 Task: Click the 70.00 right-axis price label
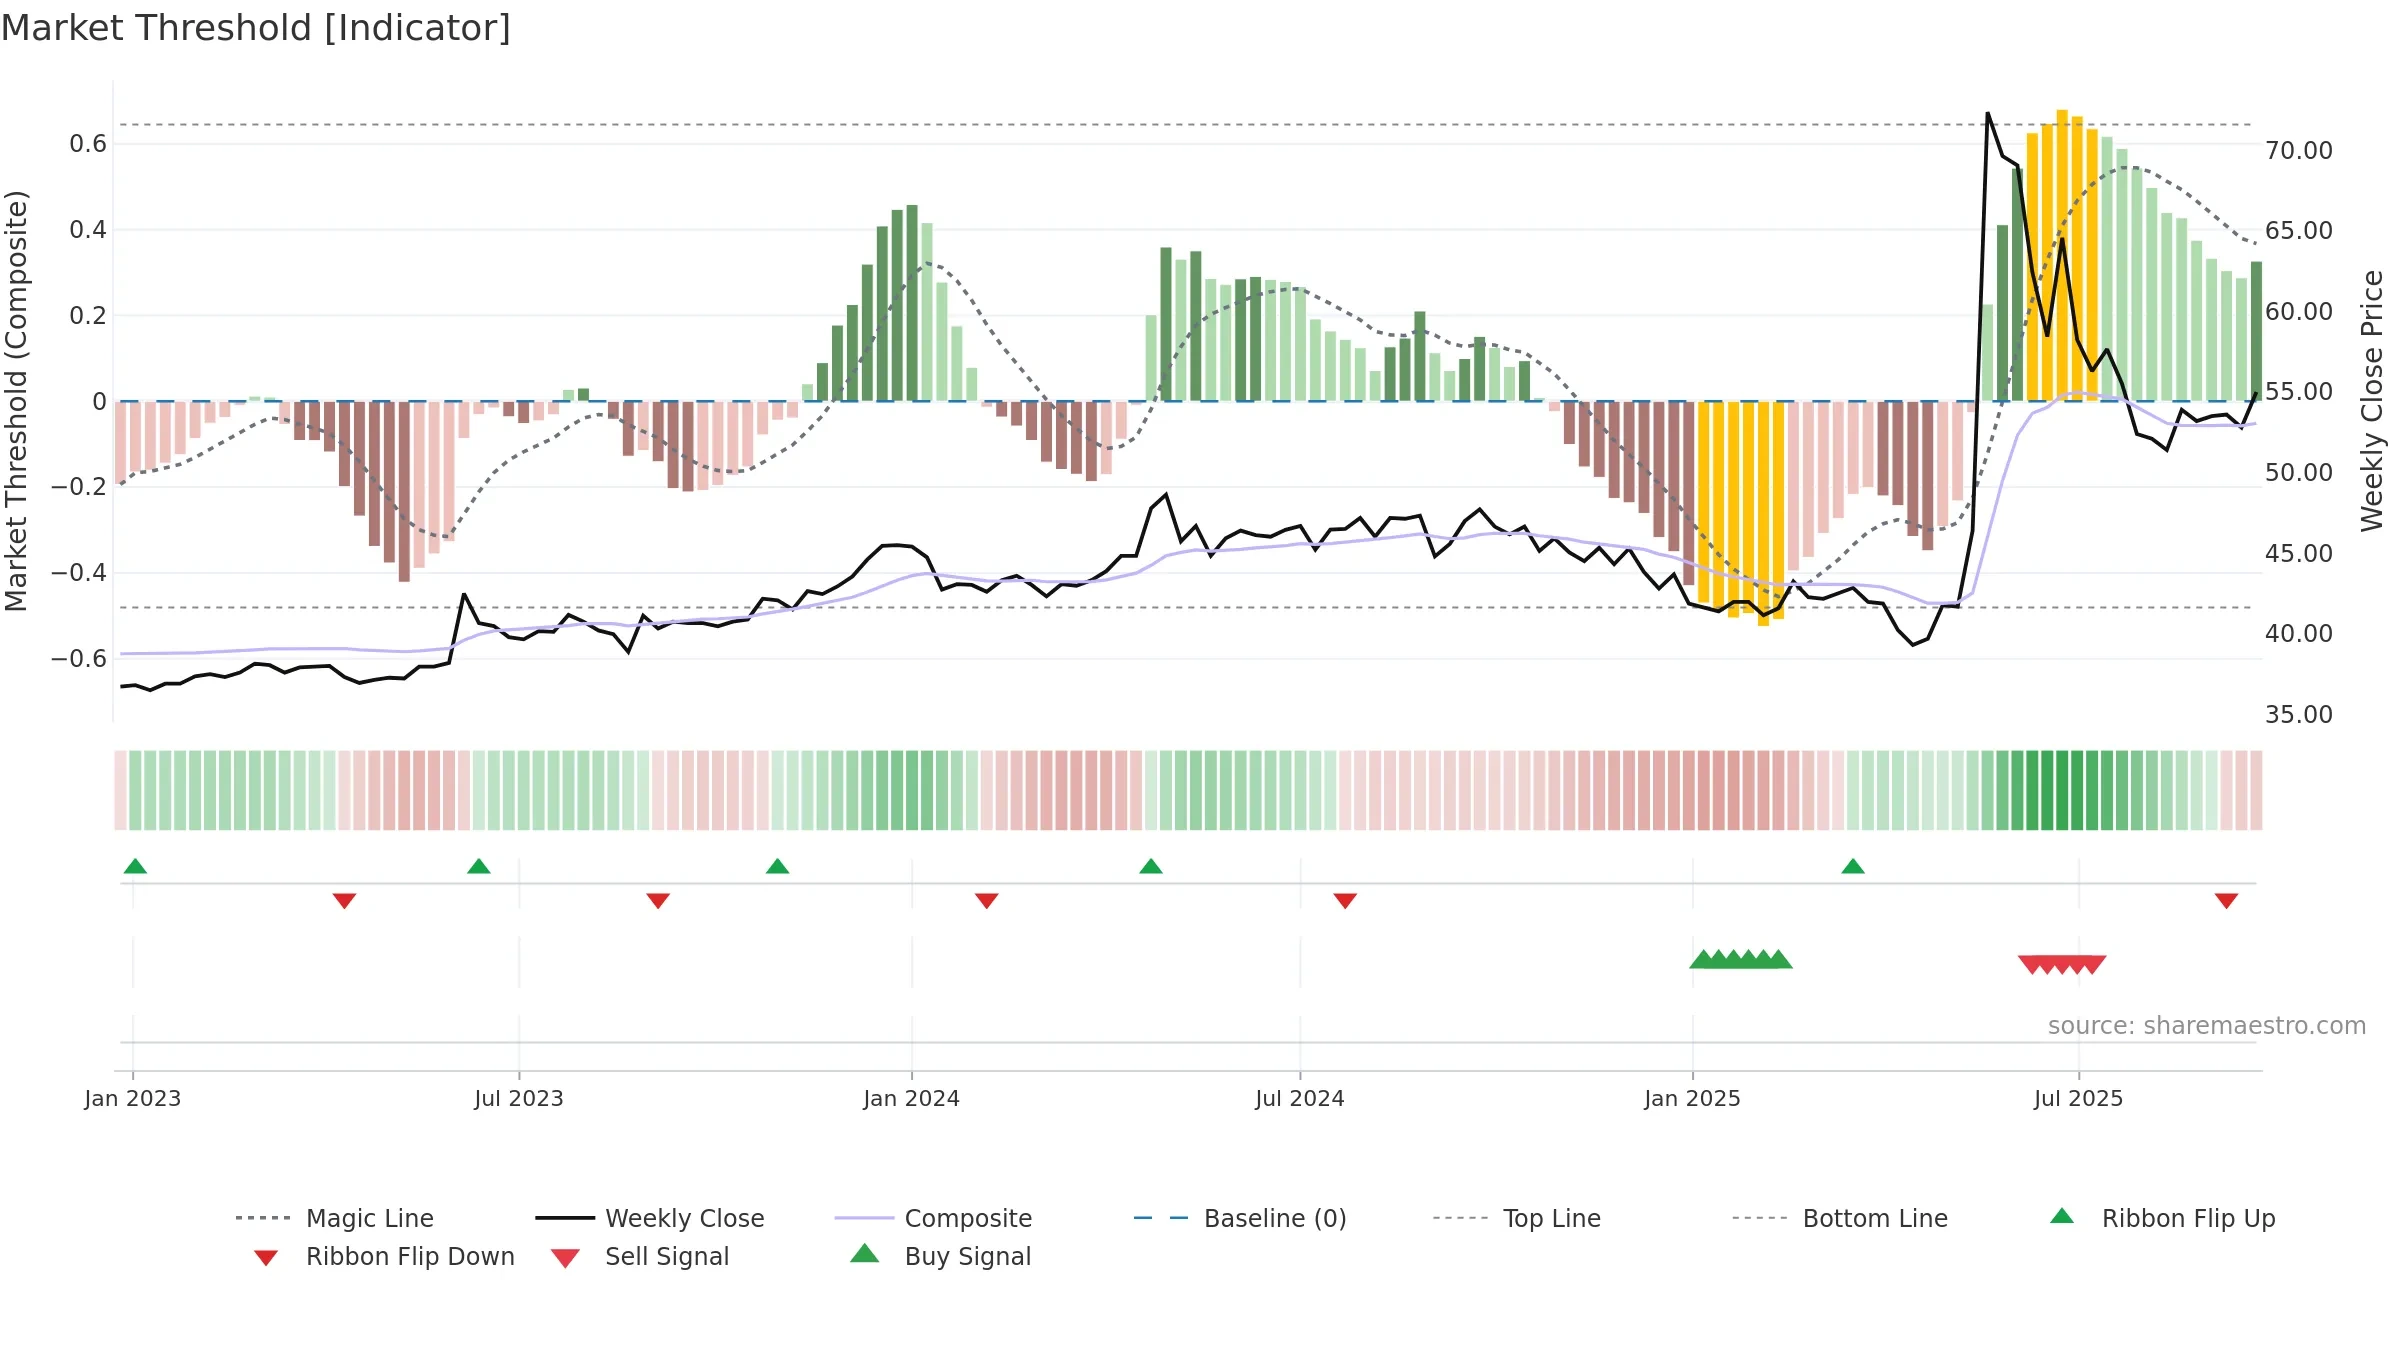(2299, 151)
